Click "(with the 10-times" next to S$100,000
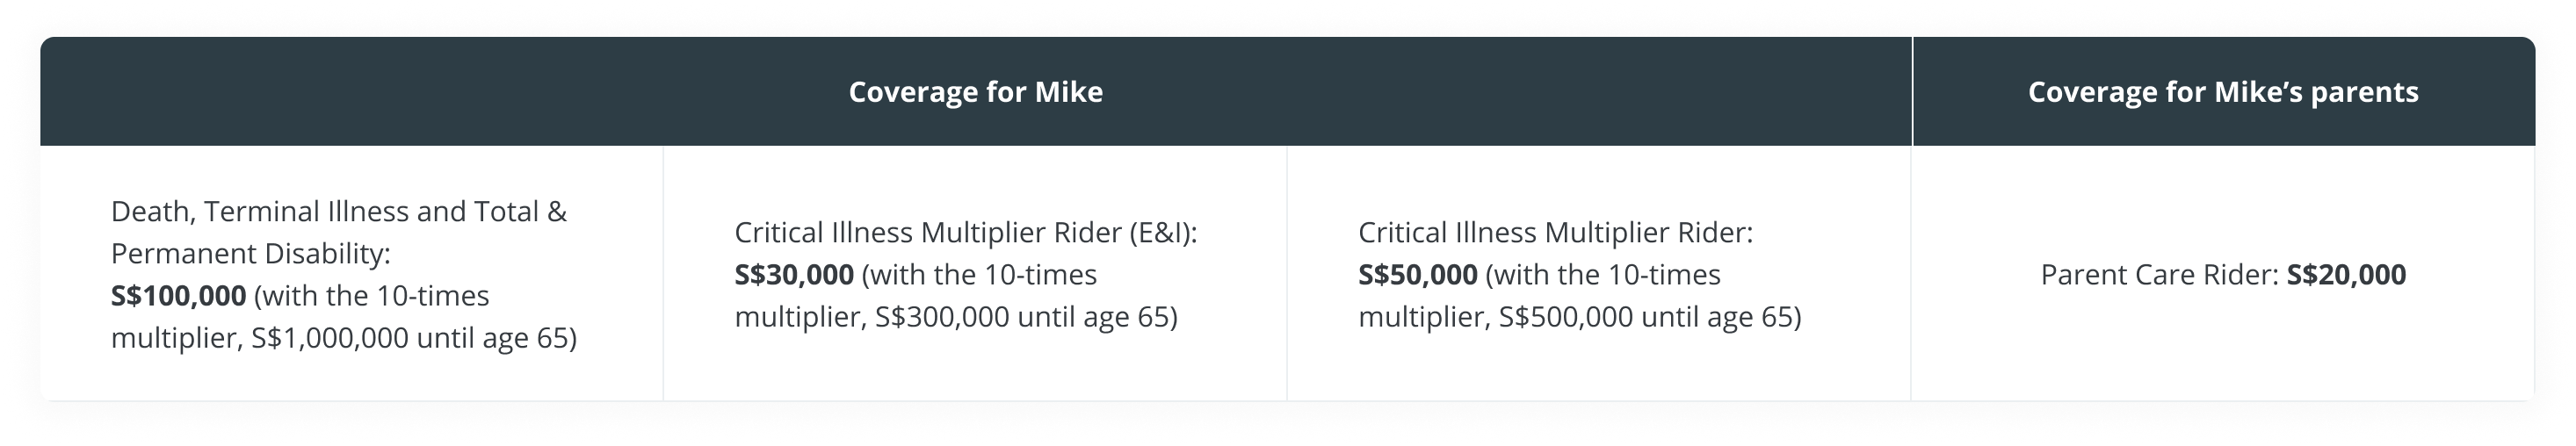 click(x=372, y=296)
